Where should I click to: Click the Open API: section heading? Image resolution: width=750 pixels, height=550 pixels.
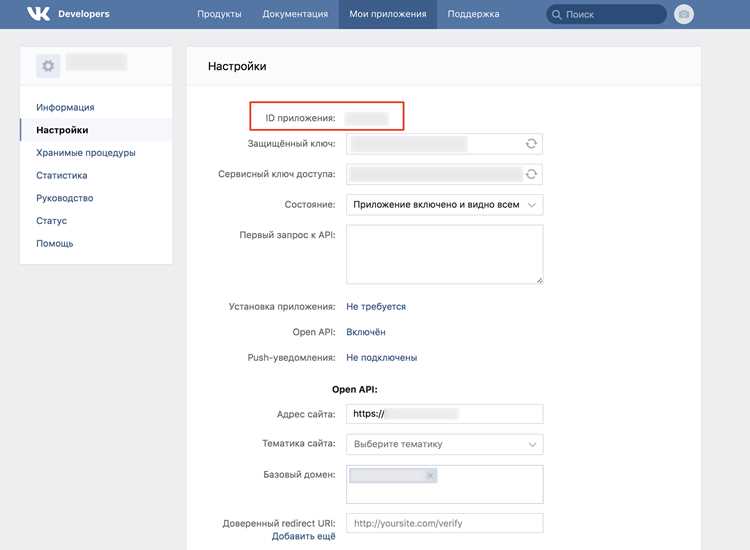click(355, 390)
